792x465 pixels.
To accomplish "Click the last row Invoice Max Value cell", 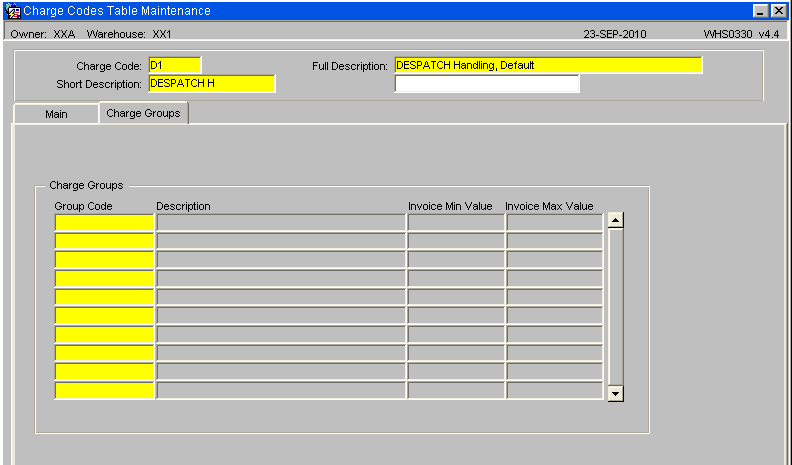I will [x=555, y=390].
